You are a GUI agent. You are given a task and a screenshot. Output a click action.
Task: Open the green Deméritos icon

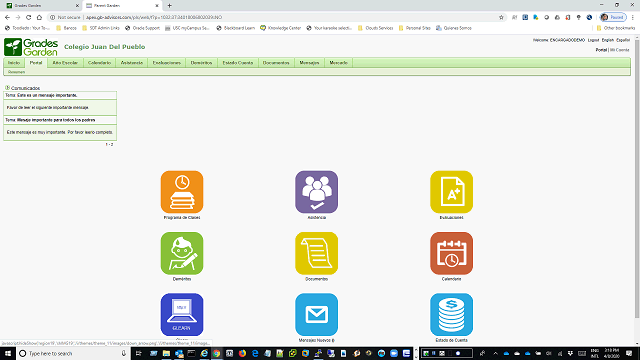[182, 253]
